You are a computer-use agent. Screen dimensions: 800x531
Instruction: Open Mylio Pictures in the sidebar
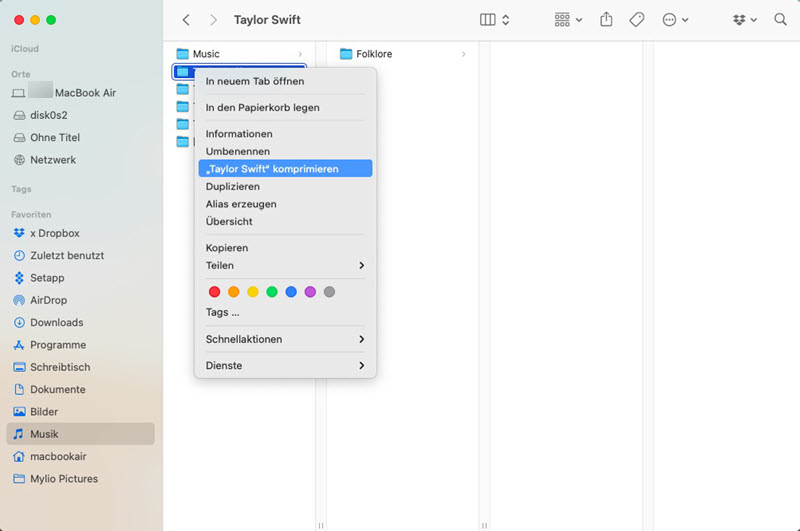tap(80, 479)
